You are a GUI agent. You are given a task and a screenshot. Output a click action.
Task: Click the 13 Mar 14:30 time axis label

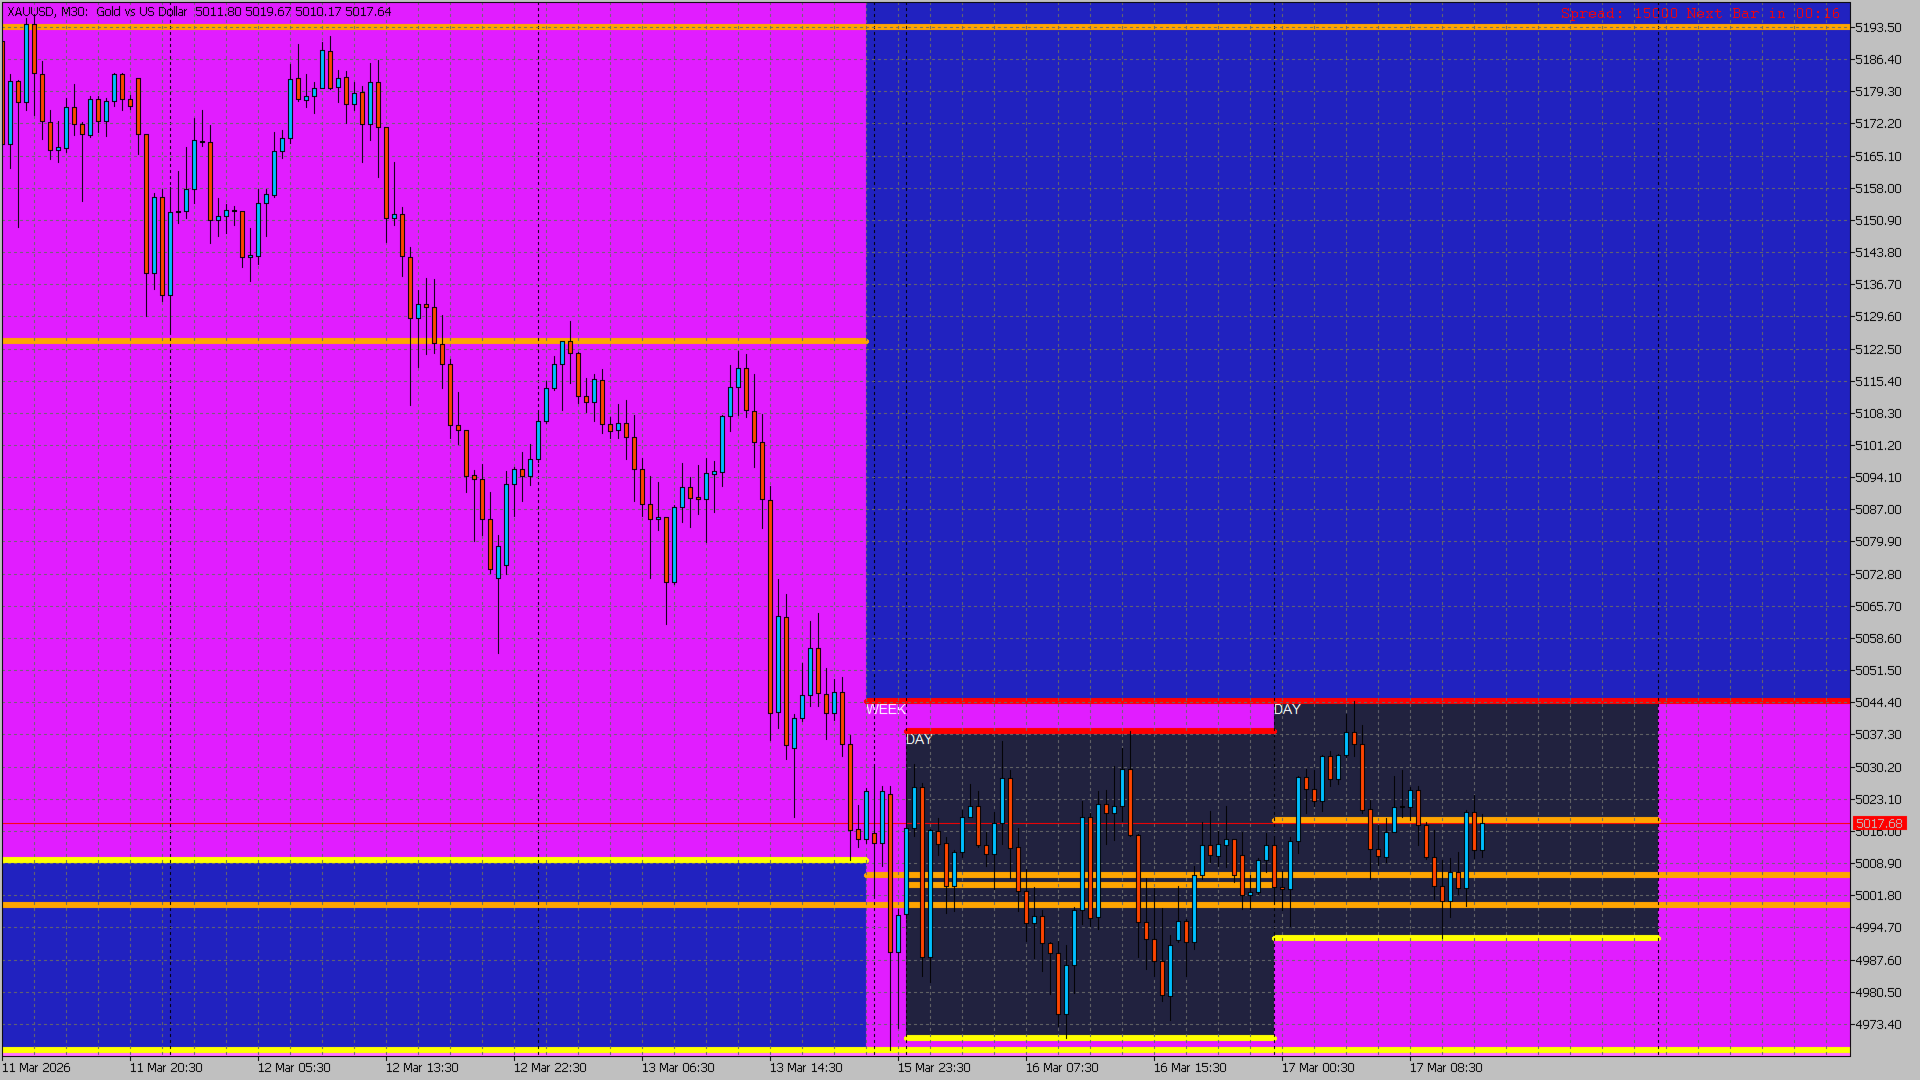[805, 1067]
